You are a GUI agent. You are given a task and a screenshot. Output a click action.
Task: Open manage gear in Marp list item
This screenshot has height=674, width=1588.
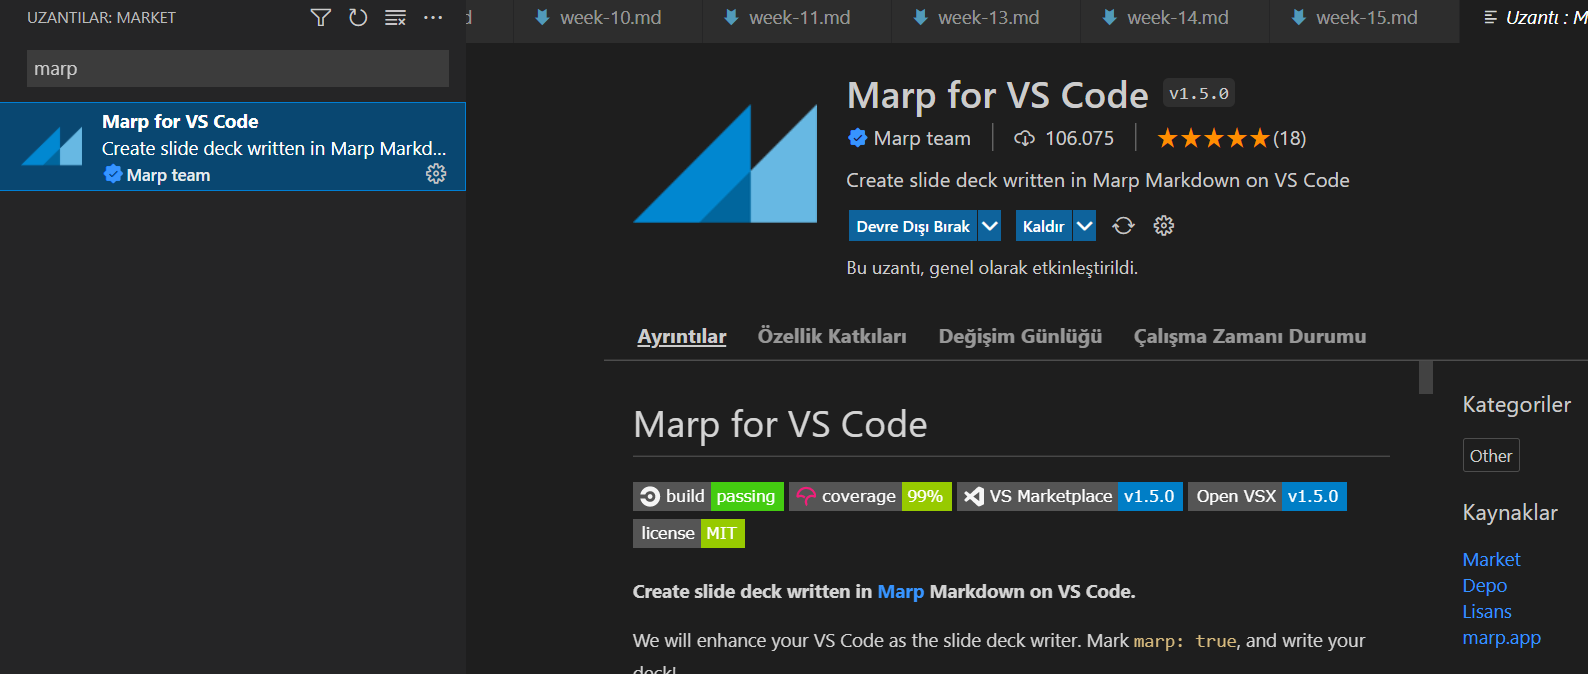tap(436, 174)
